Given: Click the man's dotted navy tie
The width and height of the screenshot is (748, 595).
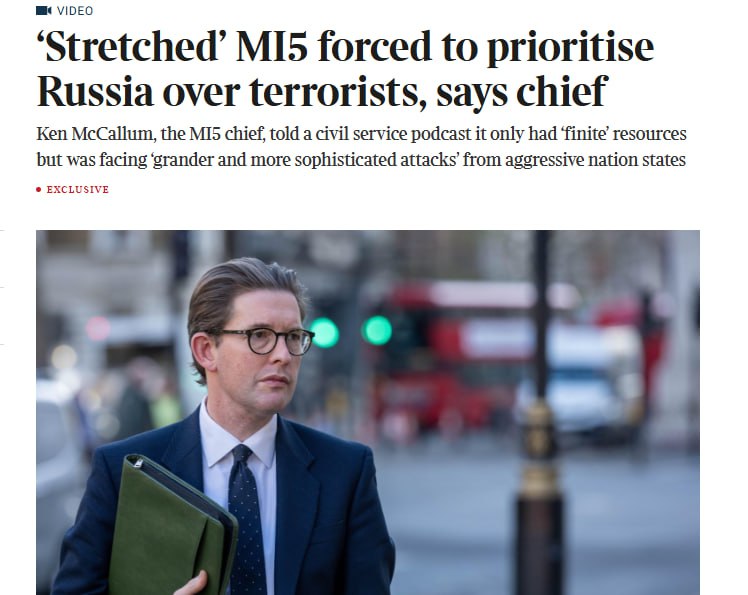Looking at the screenshot, I should point(247,518).
